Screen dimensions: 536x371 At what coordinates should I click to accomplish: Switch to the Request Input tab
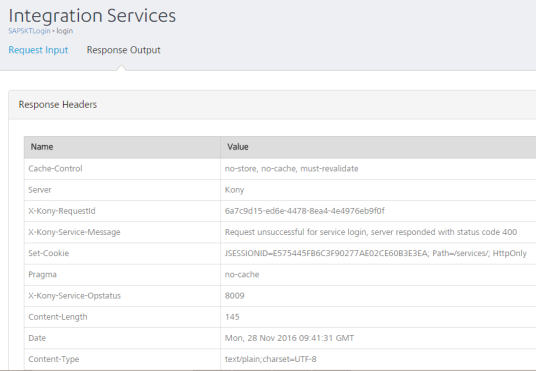[38, 50]
